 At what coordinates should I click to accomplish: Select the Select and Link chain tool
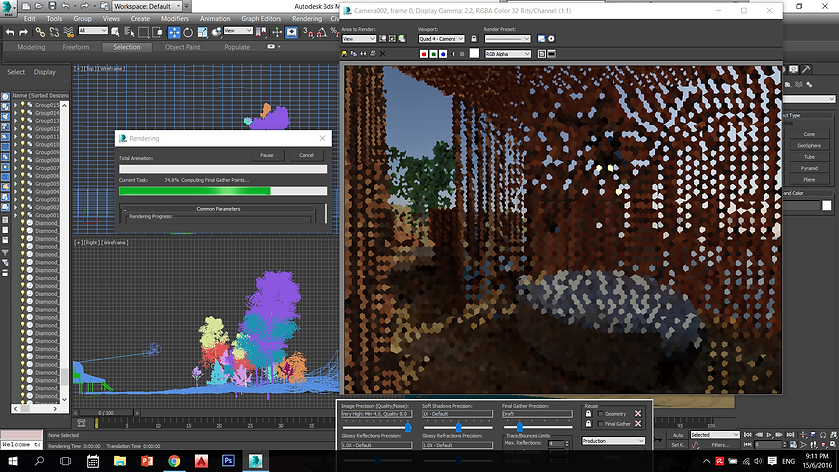tap(40, 32)
